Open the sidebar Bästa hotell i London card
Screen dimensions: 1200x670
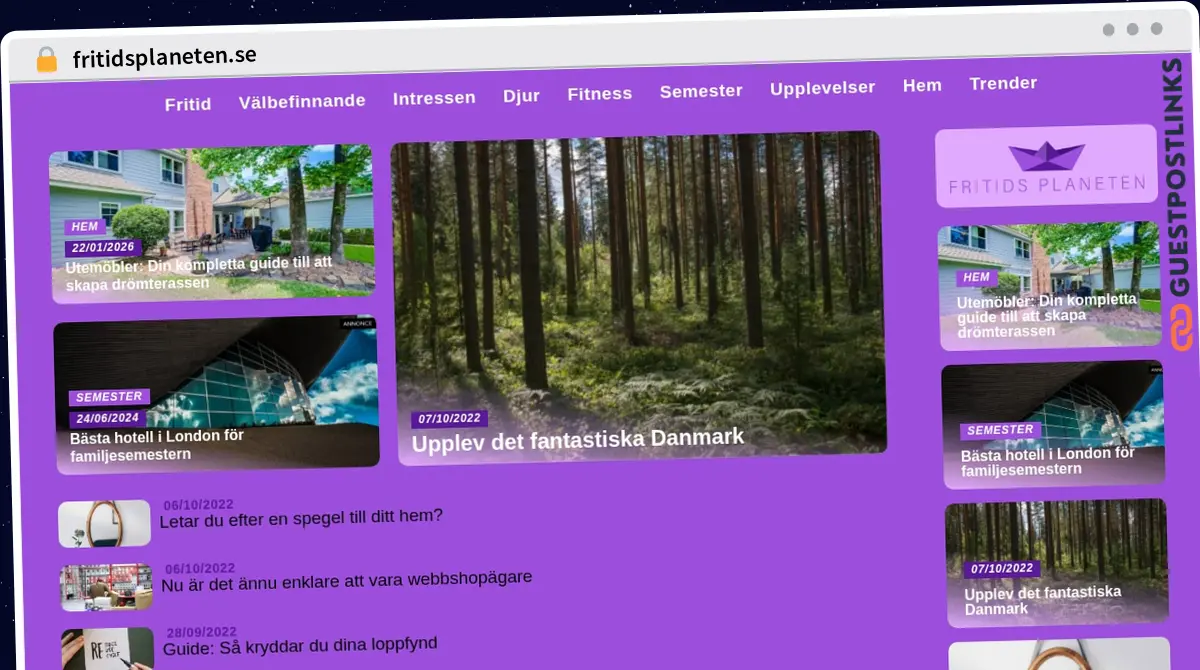1053,424
